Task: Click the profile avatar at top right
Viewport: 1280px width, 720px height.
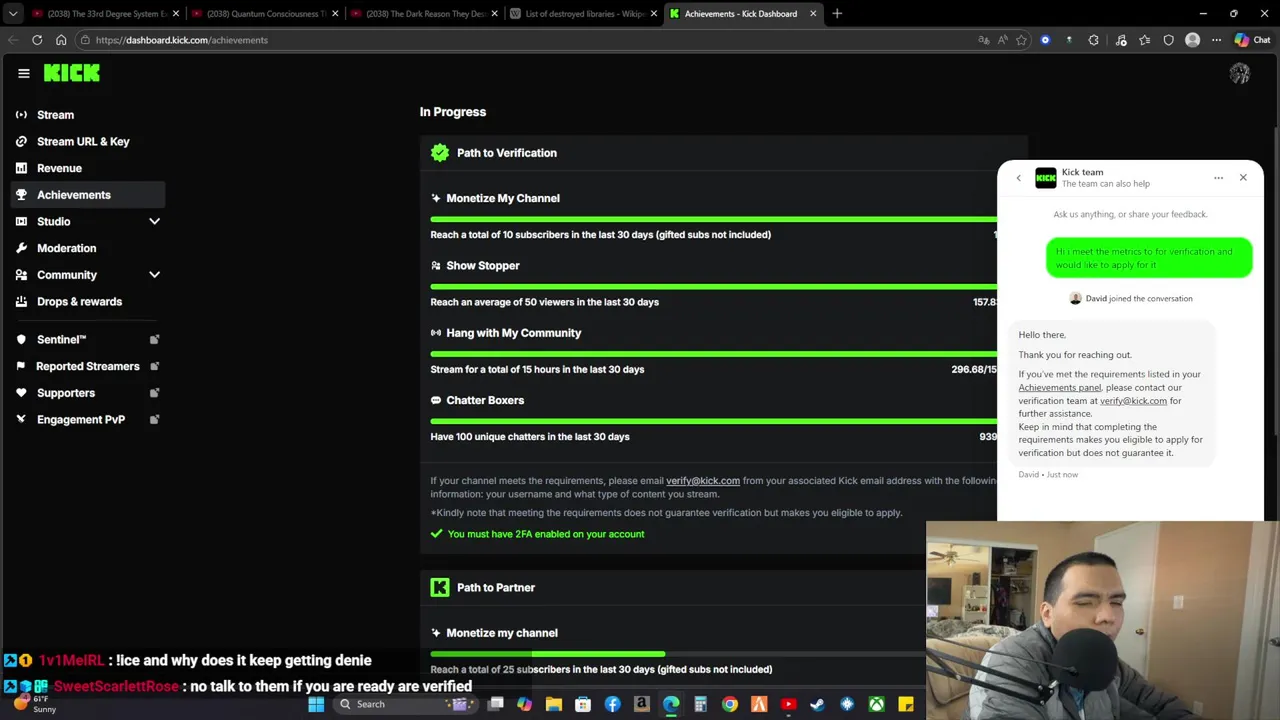Action: 1240,73
